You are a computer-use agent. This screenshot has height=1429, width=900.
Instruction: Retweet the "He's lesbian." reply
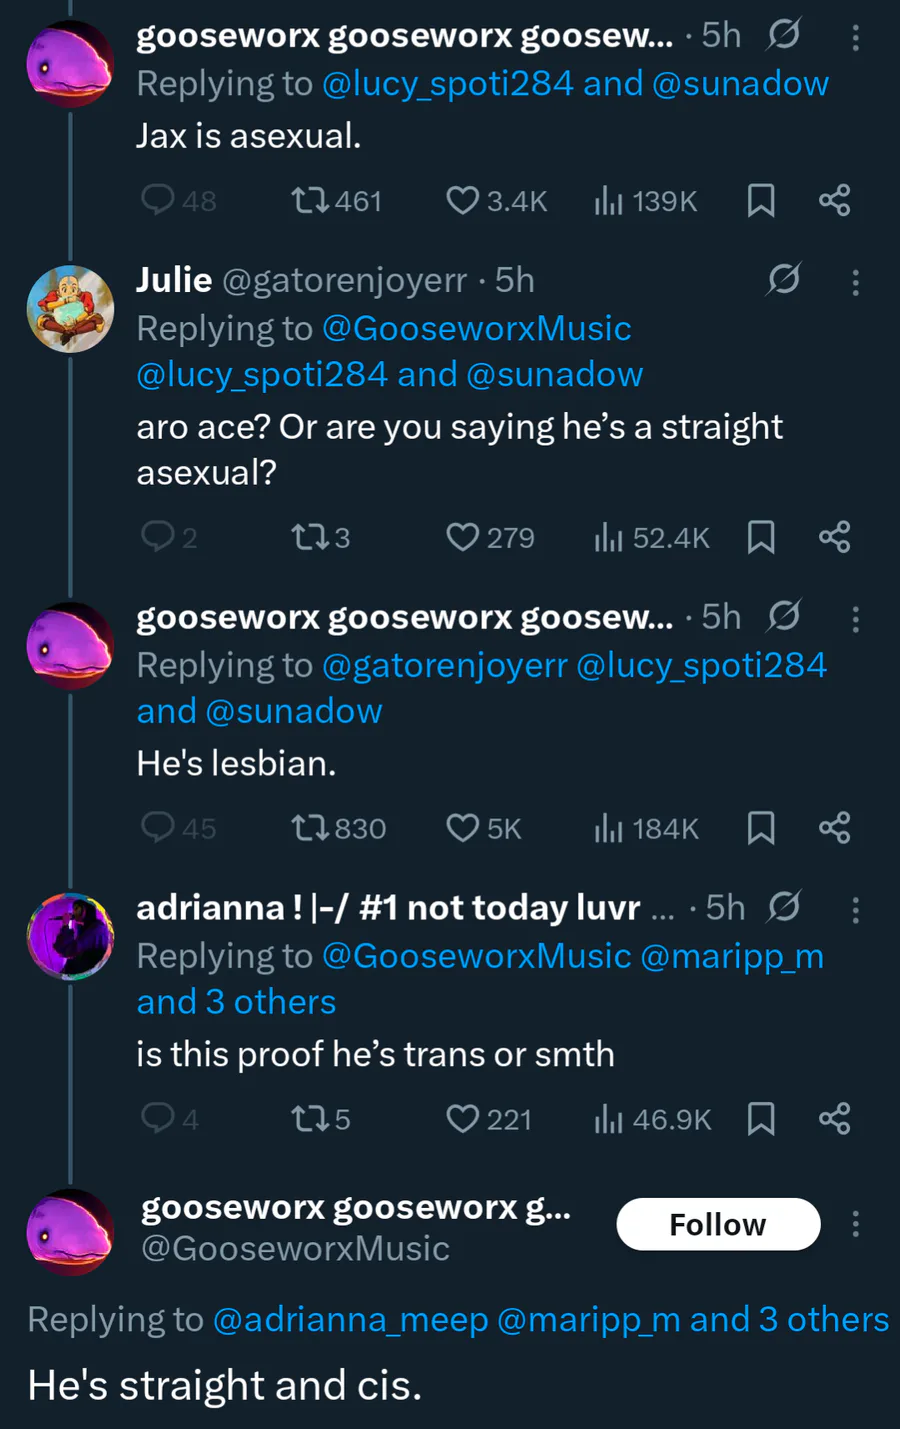point(307,828)
